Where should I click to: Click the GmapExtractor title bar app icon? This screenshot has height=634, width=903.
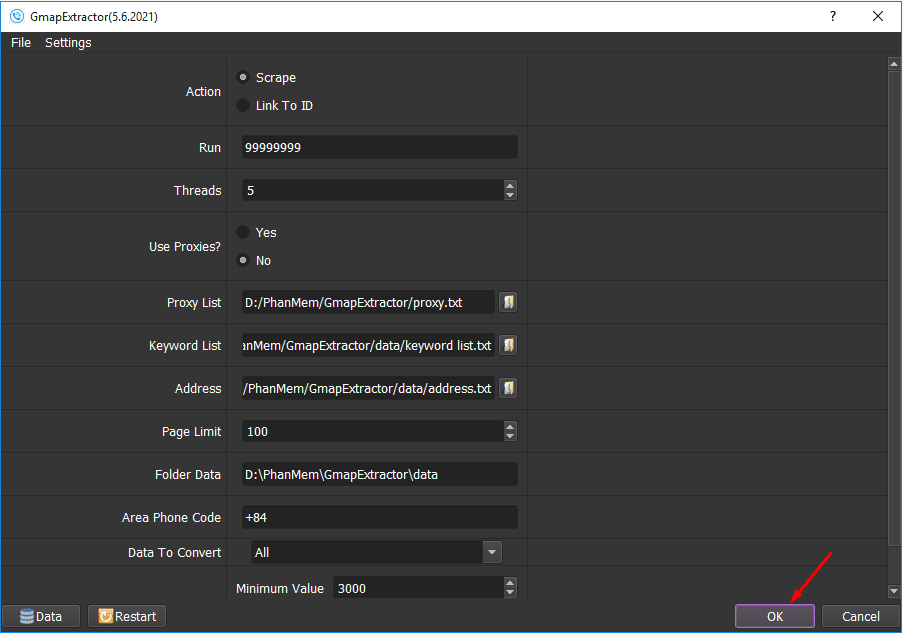17,16
